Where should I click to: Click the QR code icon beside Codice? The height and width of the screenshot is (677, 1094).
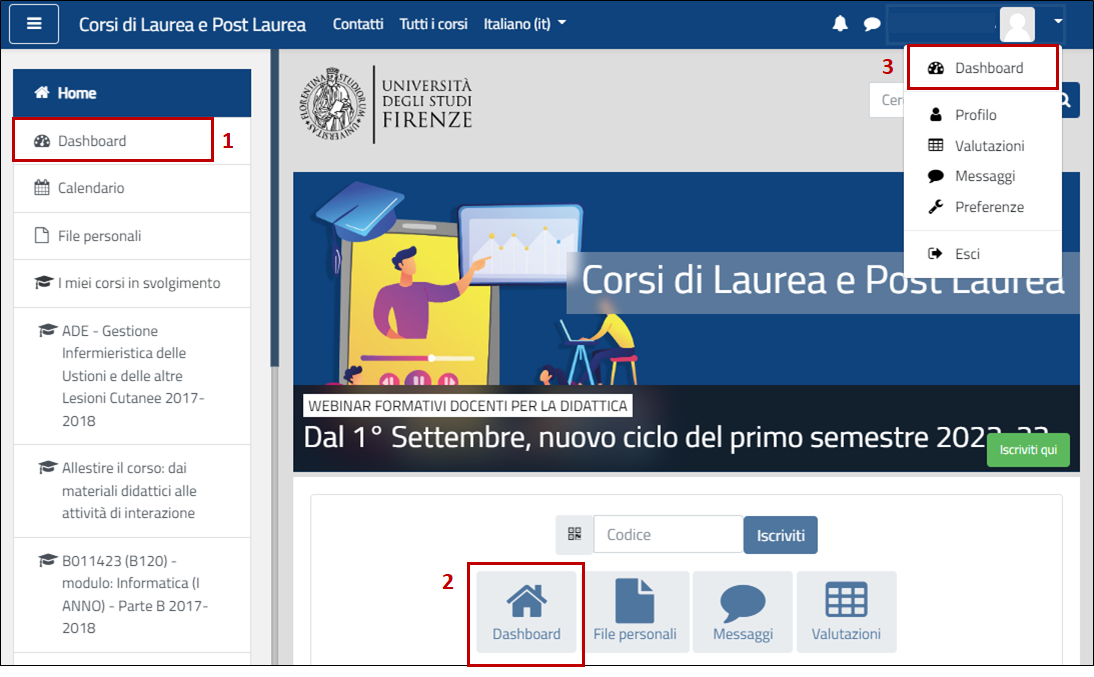tap(574, 535)
